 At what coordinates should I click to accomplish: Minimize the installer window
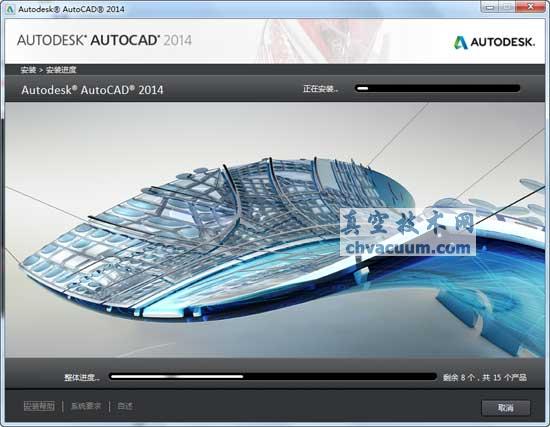(x=490, y=7)
